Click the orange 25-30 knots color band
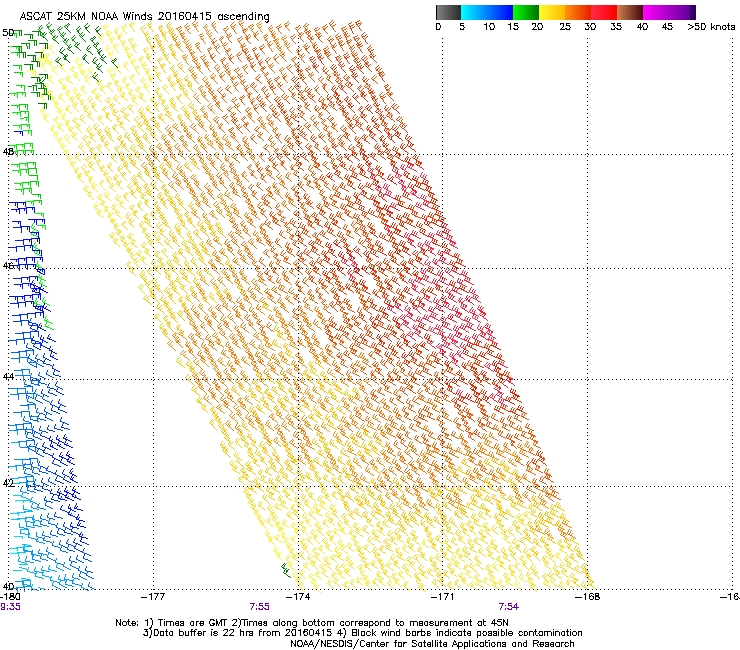The width and height of the screenshot is (740, 650). (578, 12)
